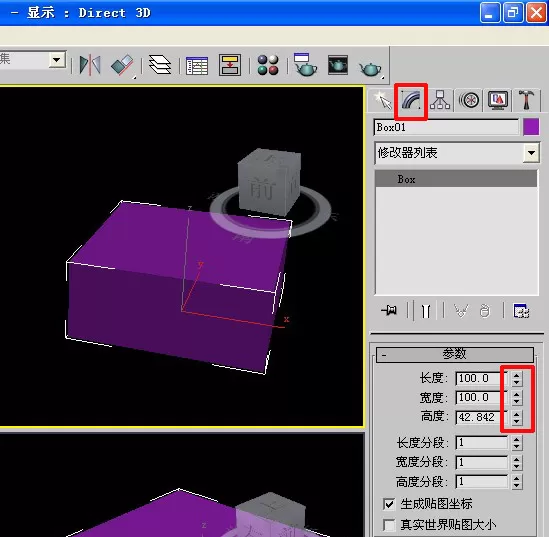Switch to the Motion panel tab
Viewport: 549px width, 537px height.
(469, 100)
